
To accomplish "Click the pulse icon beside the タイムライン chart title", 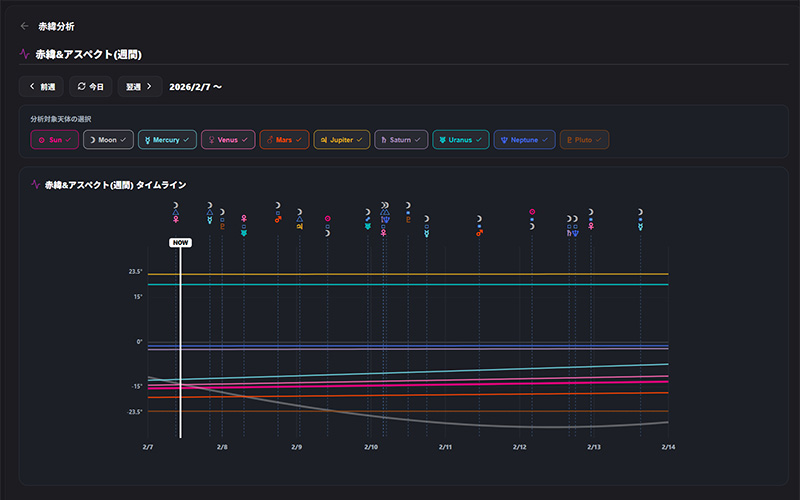I will [36, 185].
